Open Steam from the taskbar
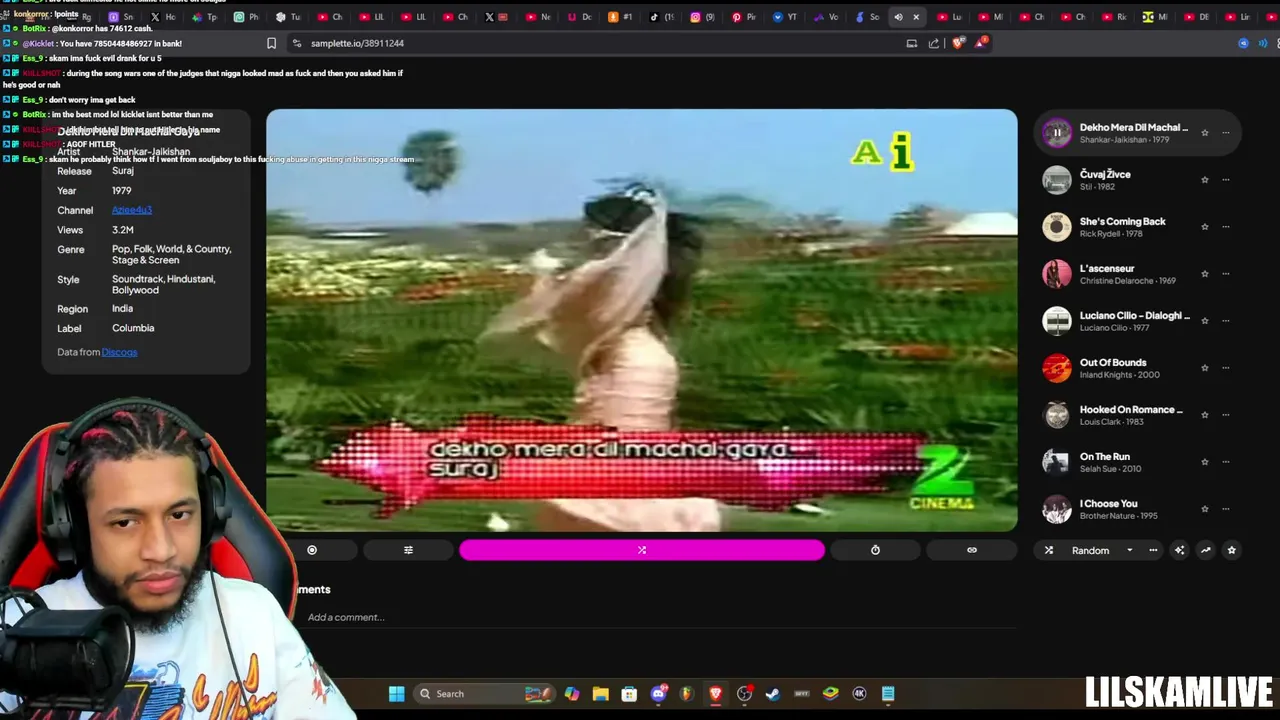 (773, 694)
